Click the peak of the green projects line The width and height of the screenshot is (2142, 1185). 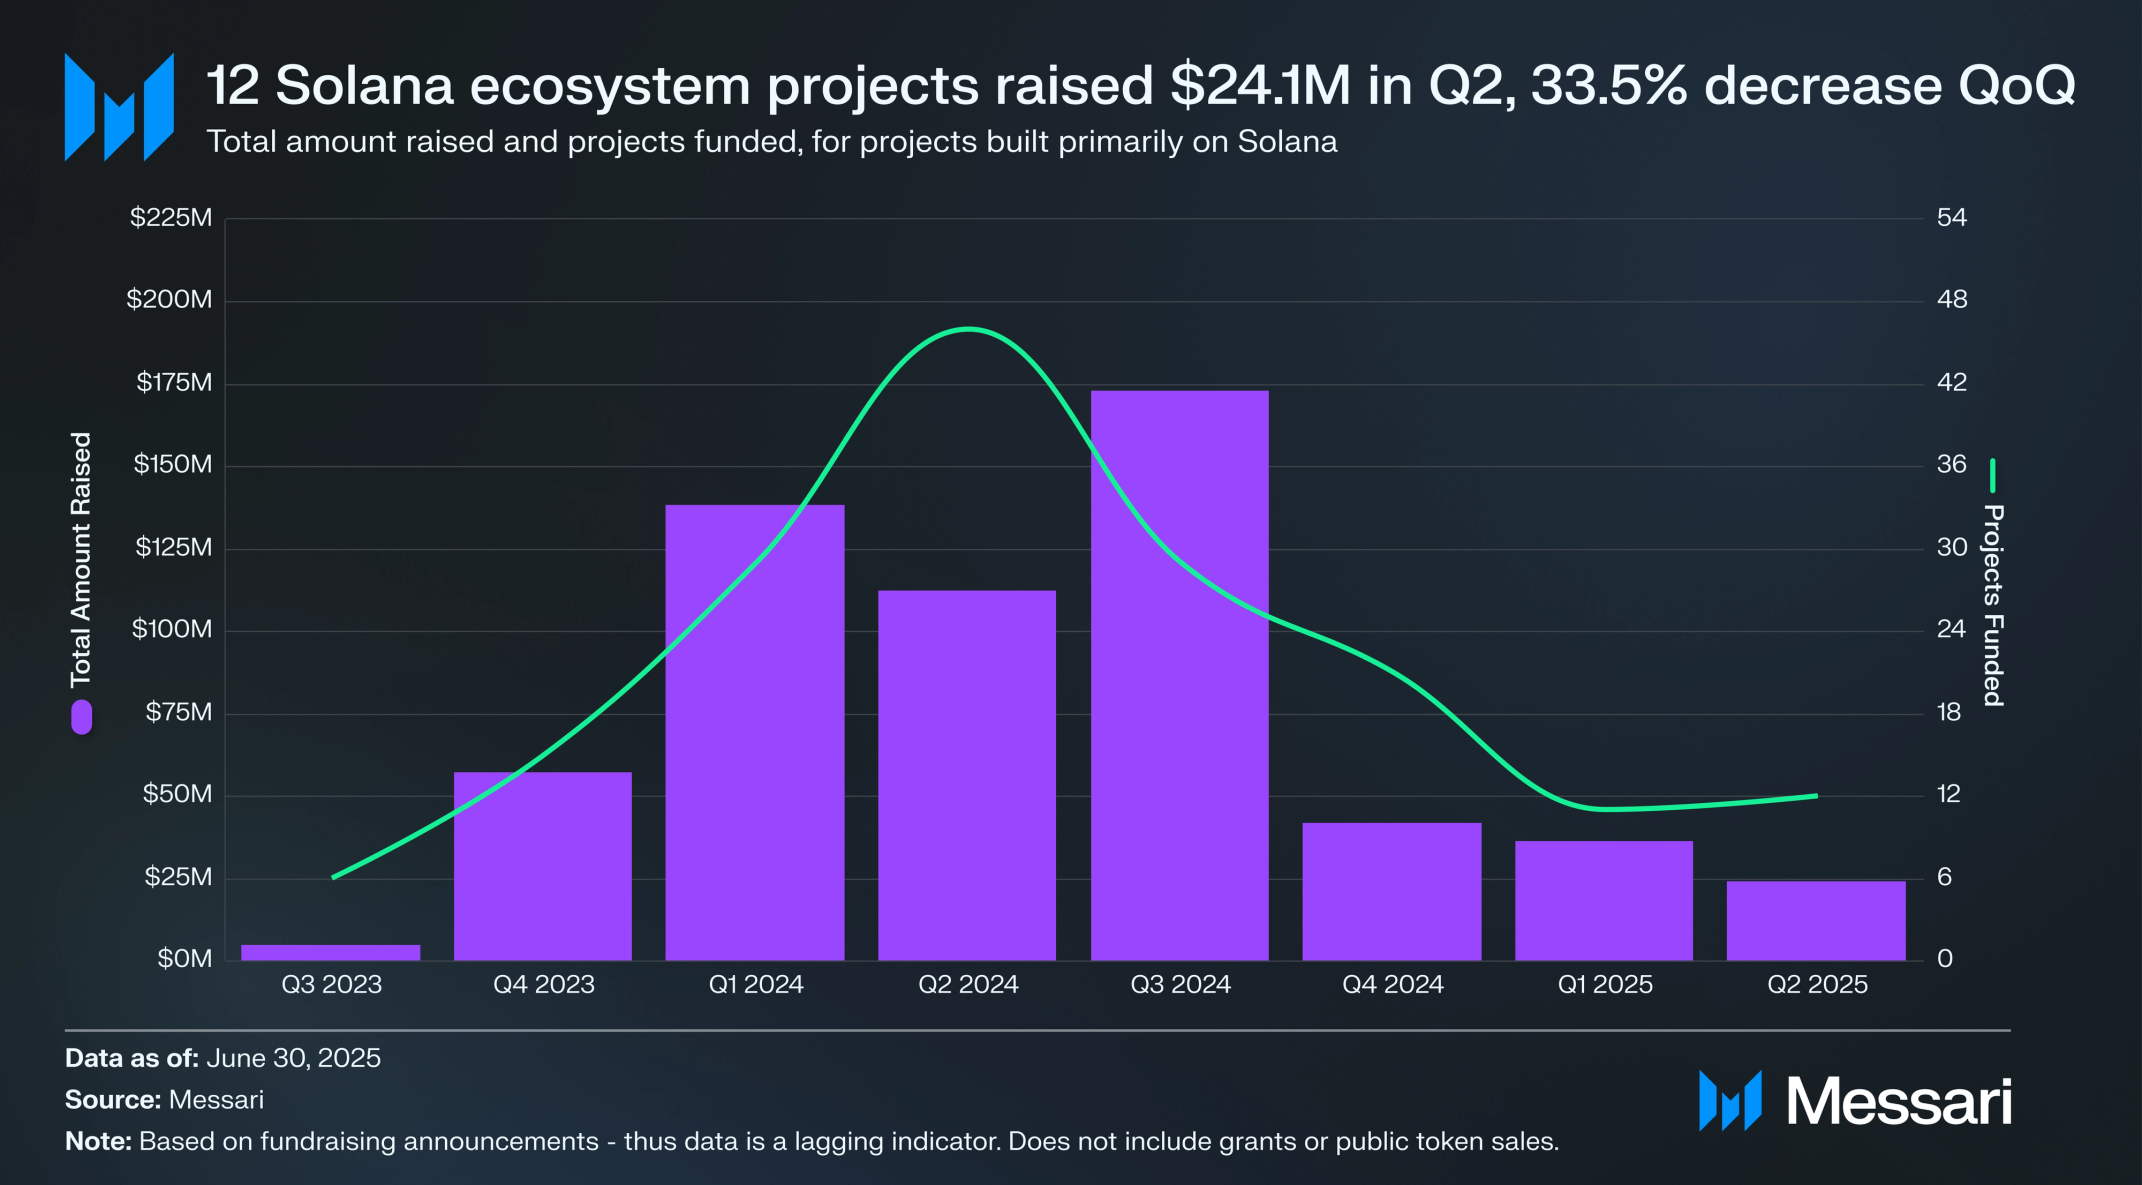[967, 329]
